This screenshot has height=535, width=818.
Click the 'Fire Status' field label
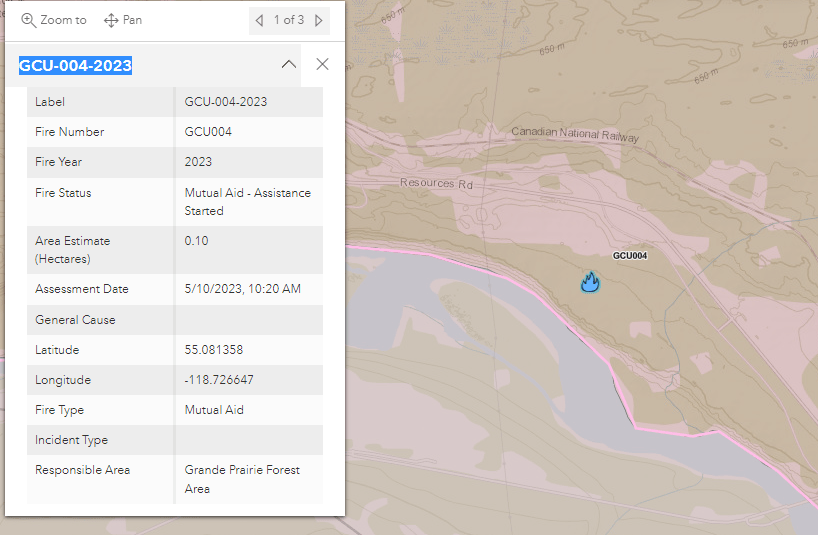coord(63,193)
